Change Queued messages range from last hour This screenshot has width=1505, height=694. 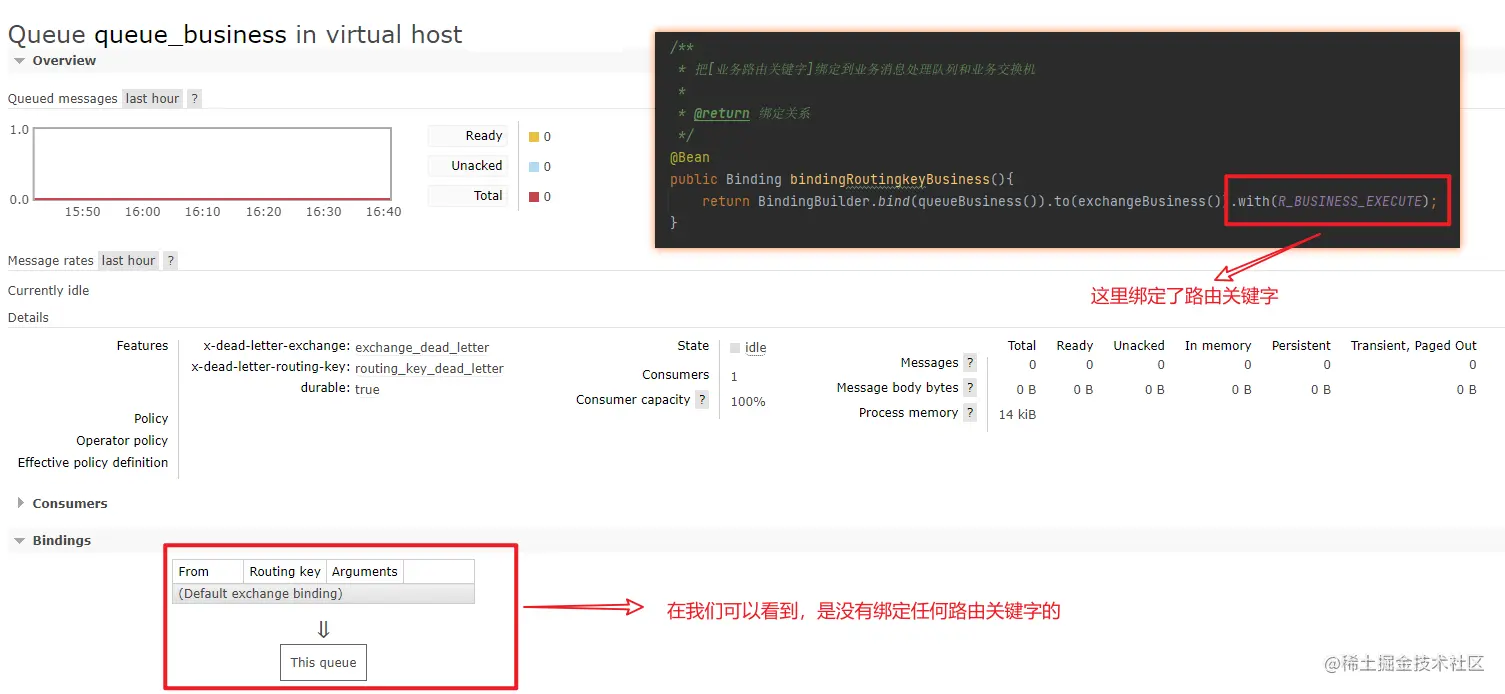[x=152, y=99]
